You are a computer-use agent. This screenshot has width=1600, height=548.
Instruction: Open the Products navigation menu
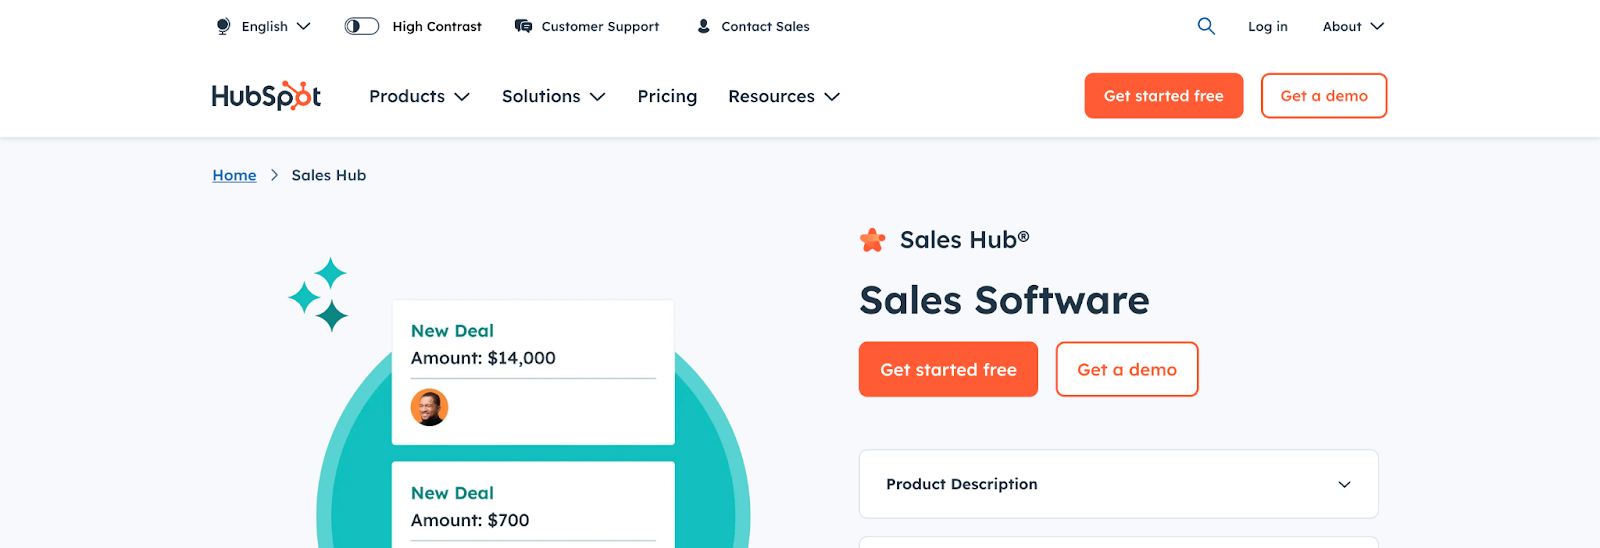(x=419, y=96)
